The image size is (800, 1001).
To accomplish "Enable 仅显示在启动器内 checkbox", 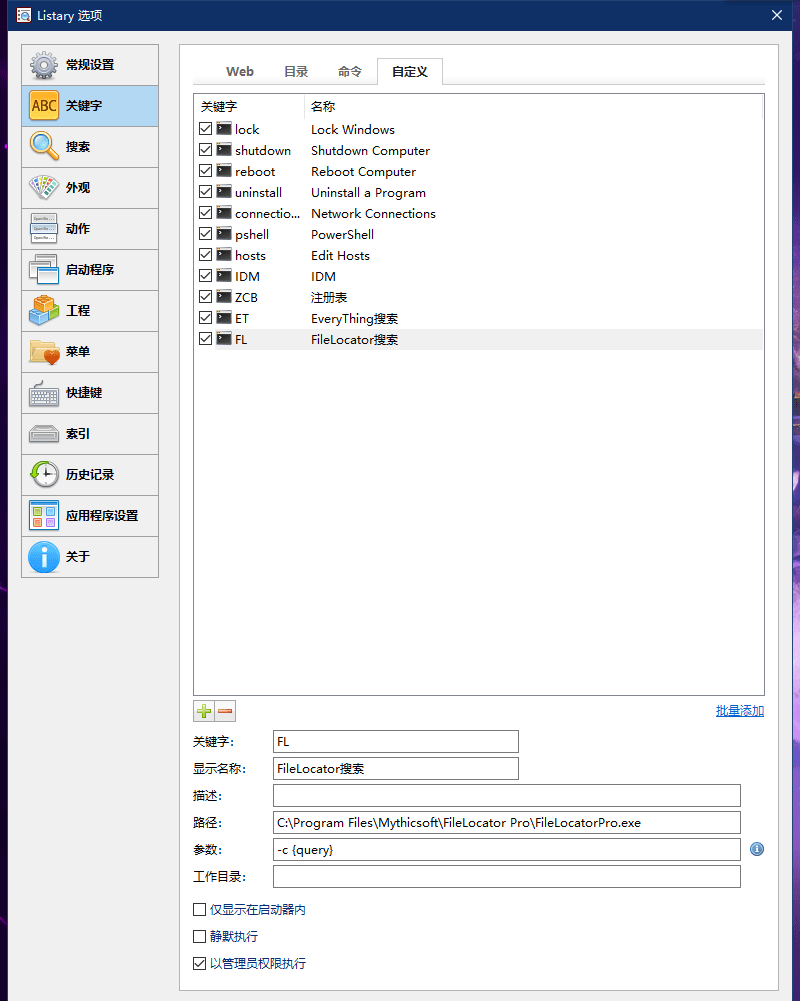I will [x=200, y=910].
